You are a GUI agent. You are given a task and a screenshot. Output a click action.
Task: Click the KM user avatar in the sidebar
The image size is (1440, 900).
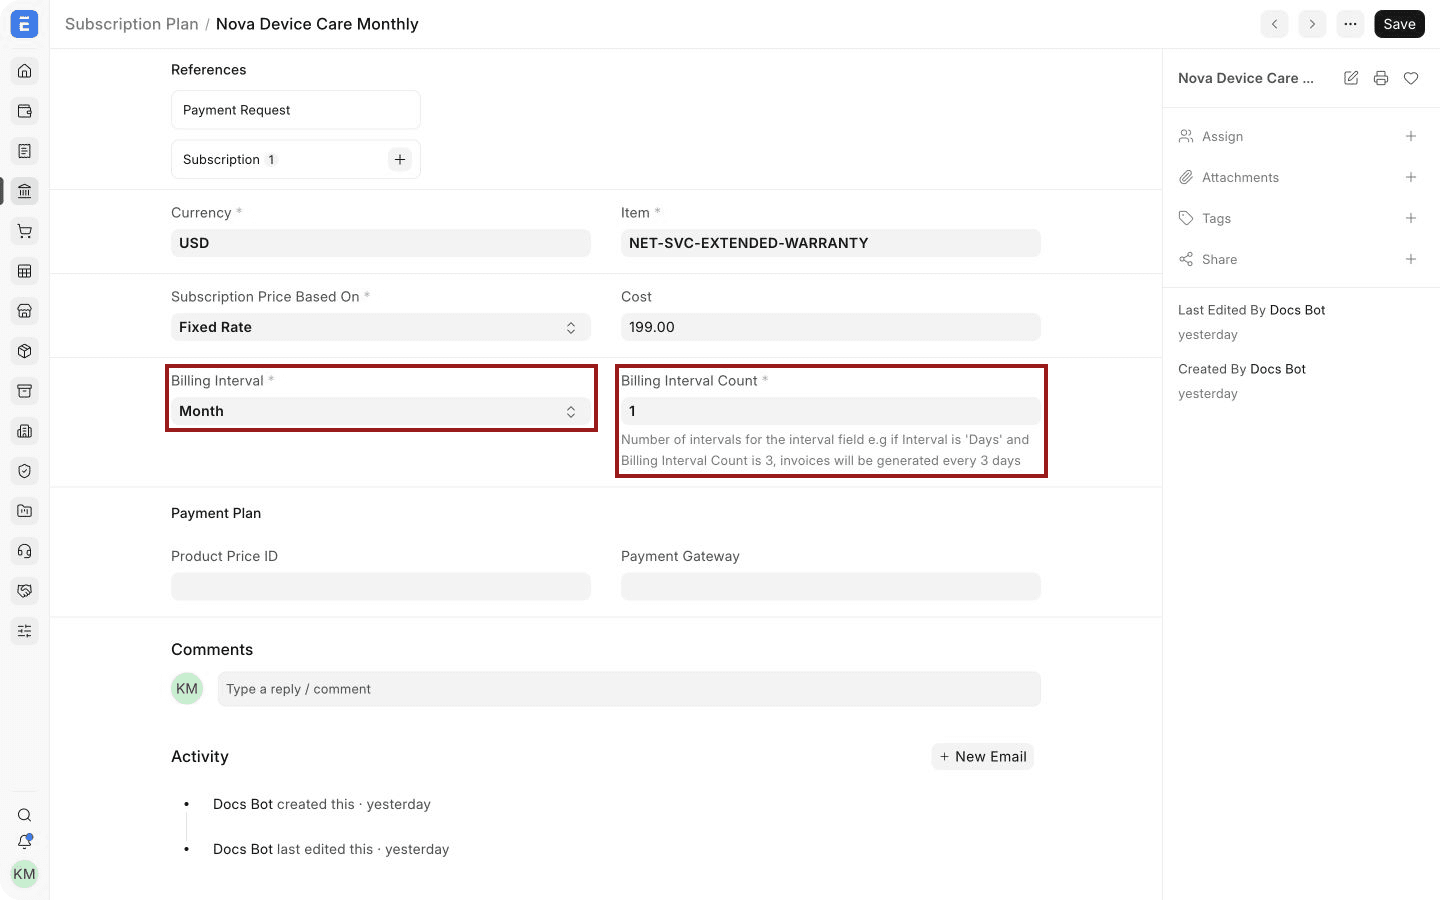tap(24, 874)
